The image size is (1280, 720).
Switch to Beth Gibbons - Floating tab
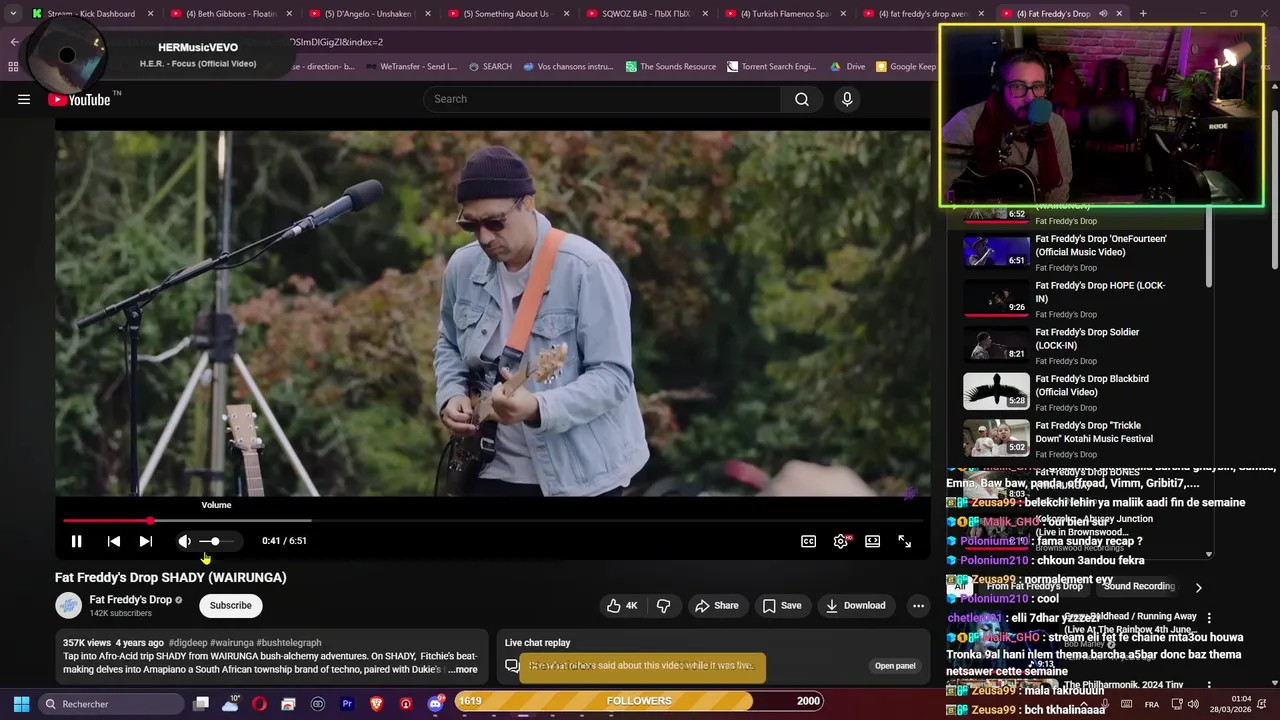231,14
